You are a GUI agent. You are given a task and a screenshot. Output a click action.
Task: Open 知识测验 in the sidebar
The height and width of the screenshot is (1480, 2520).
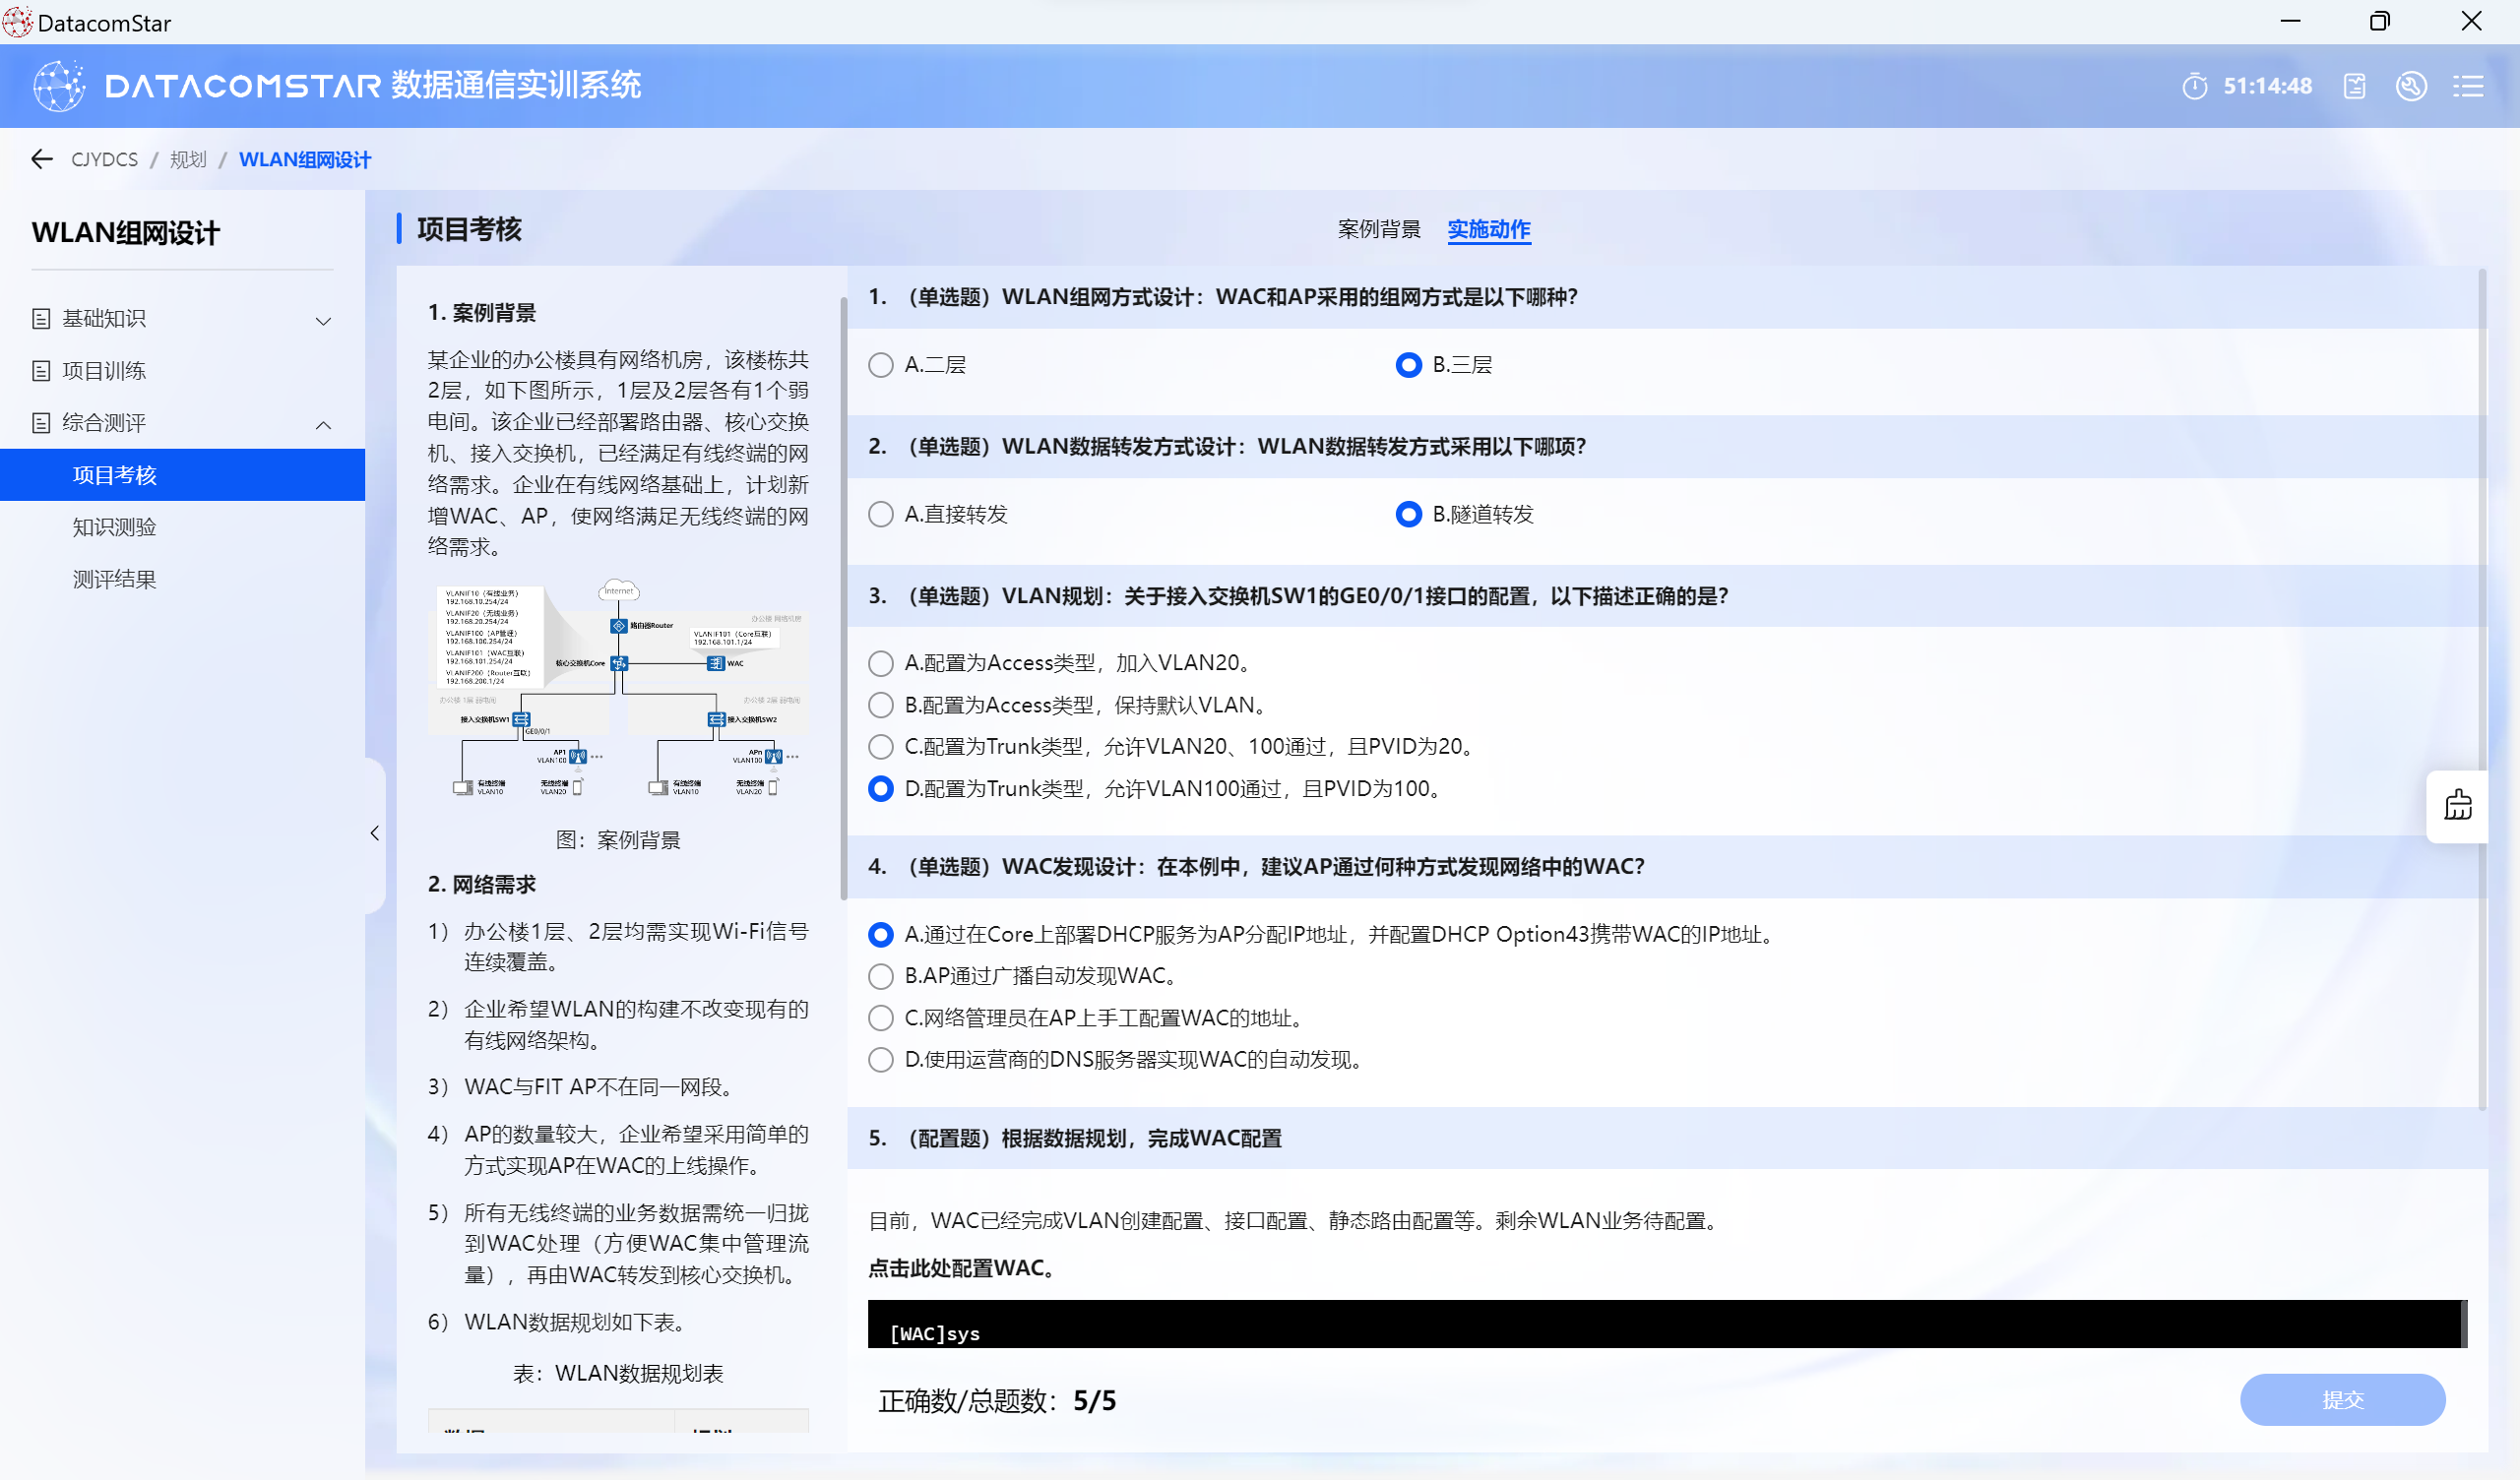coord(114,527)
